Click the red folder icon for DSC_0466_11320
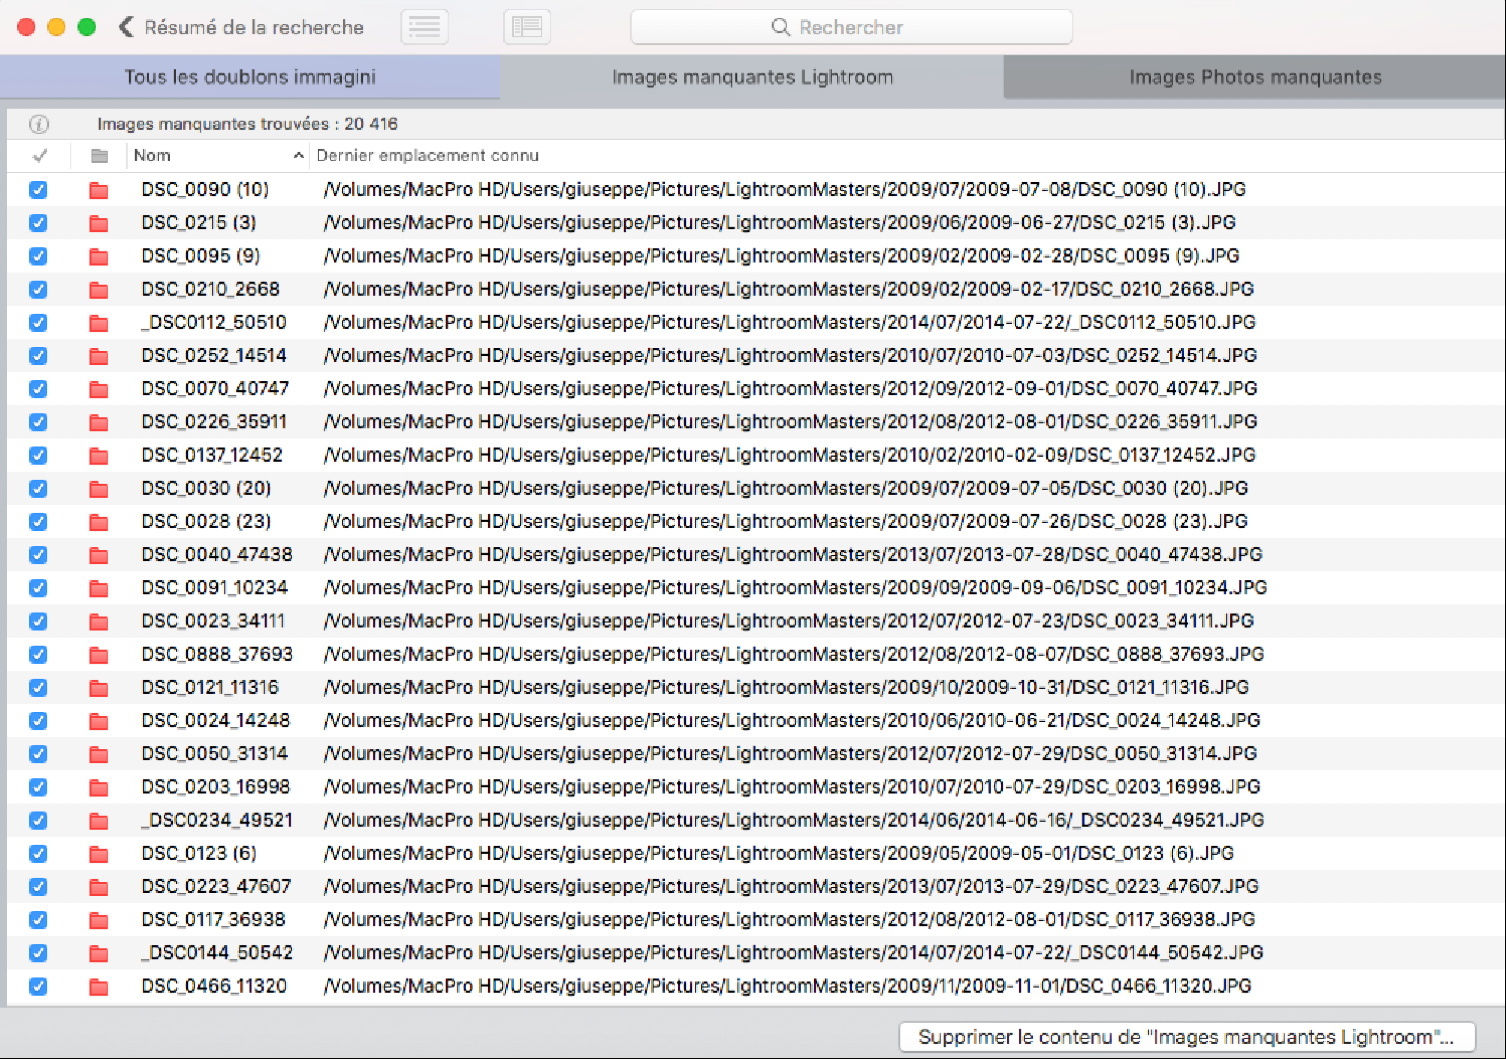 tap(99, 987)
